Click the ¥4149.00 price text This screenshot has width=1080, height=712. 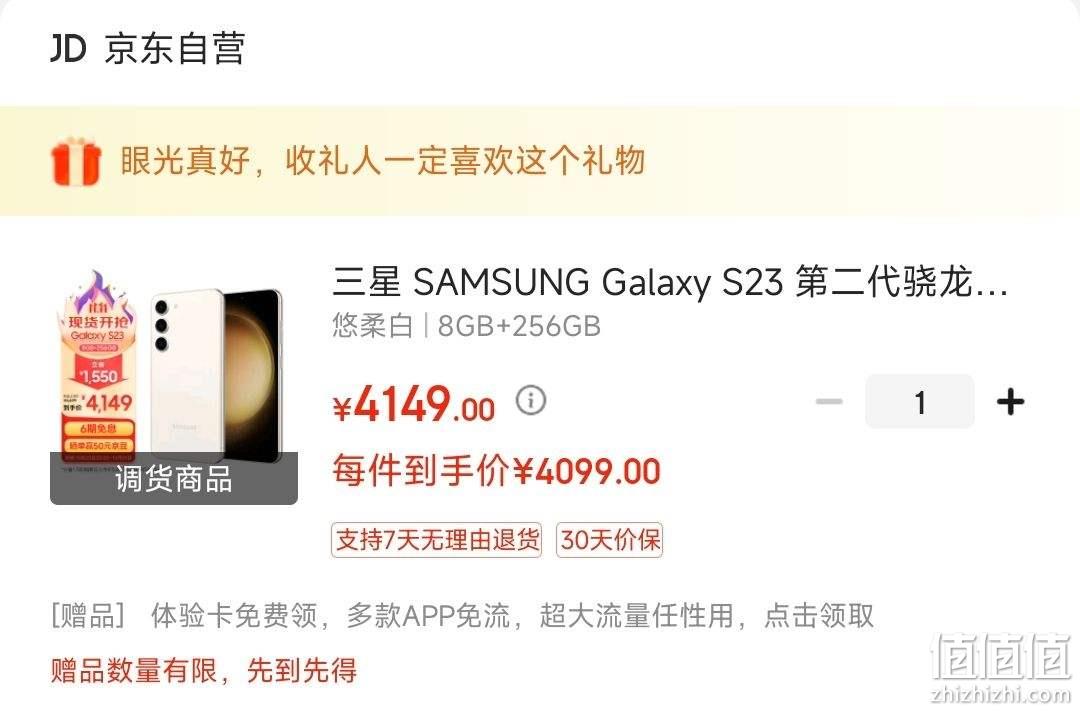pos(414,405)
